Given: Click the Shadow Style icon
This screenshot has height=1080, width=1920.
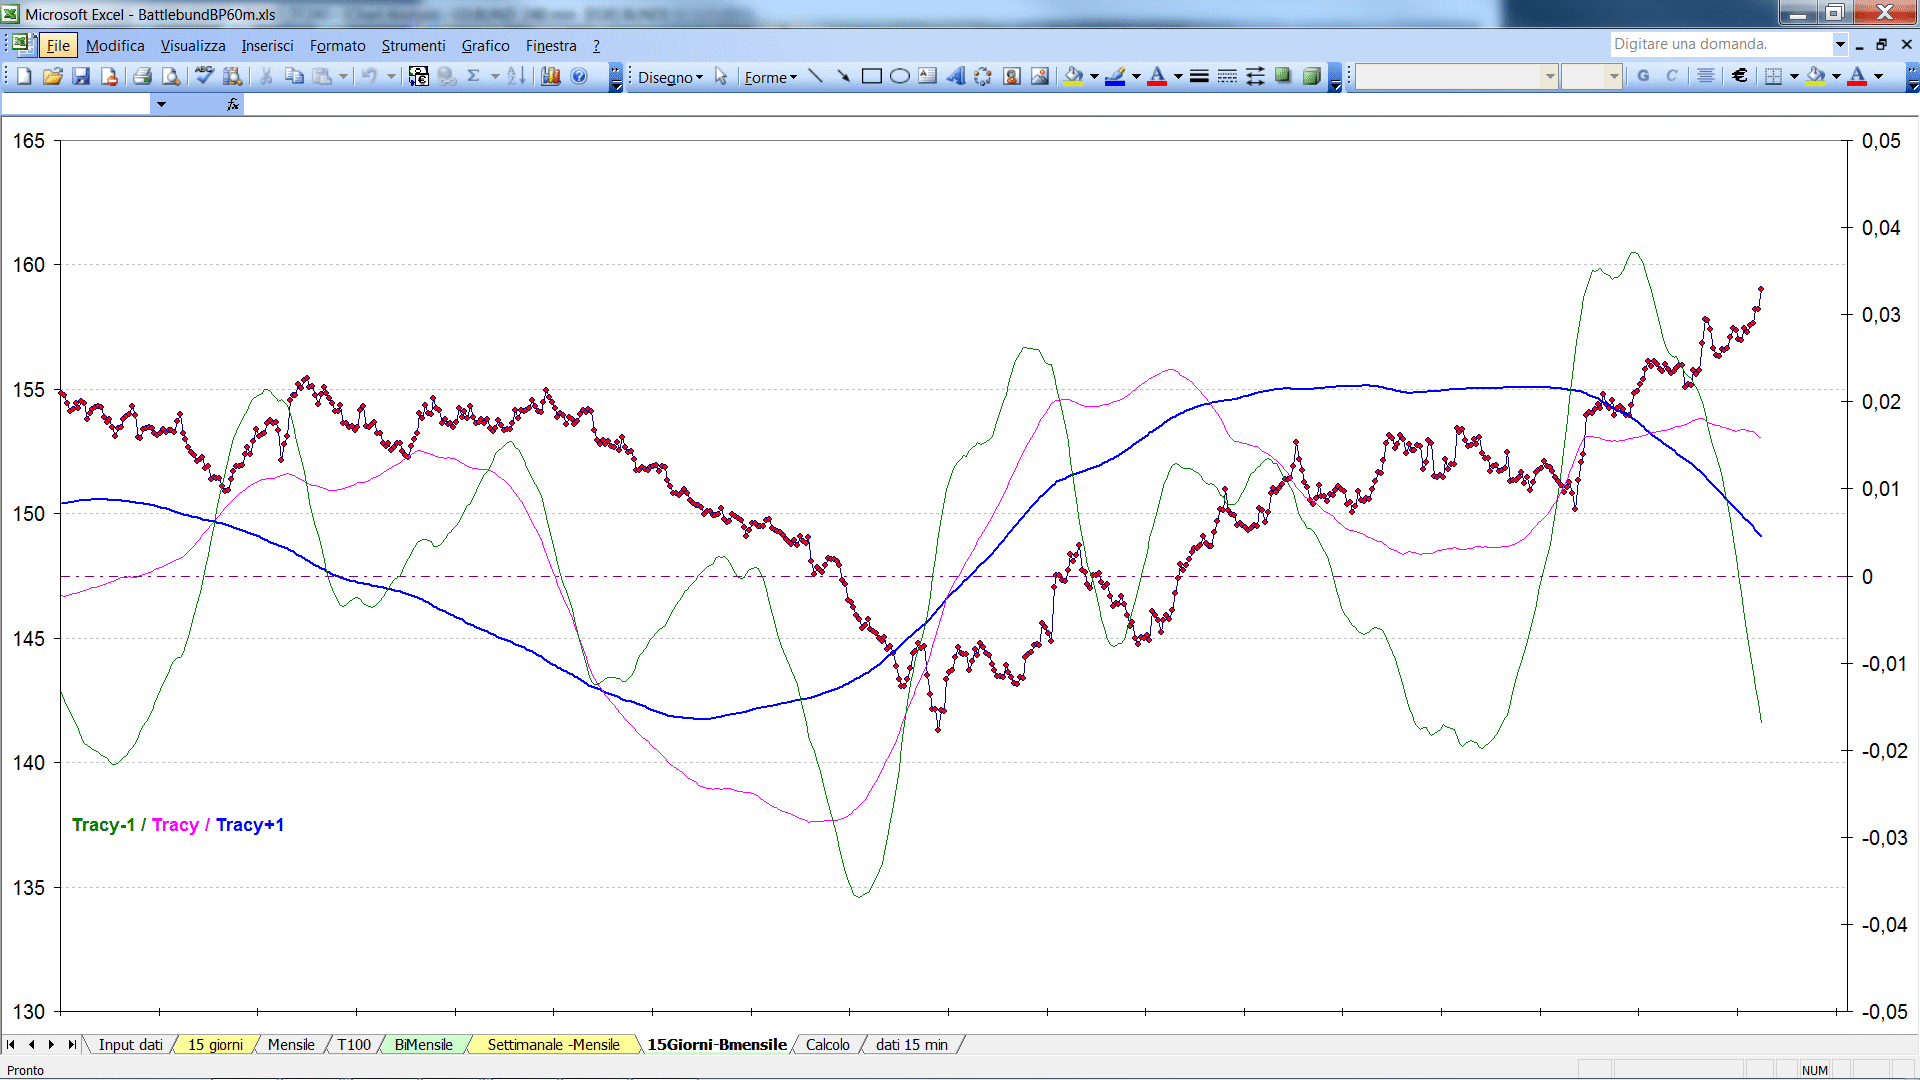Looking at the screenshot, I should click(x=1283, y=76).
